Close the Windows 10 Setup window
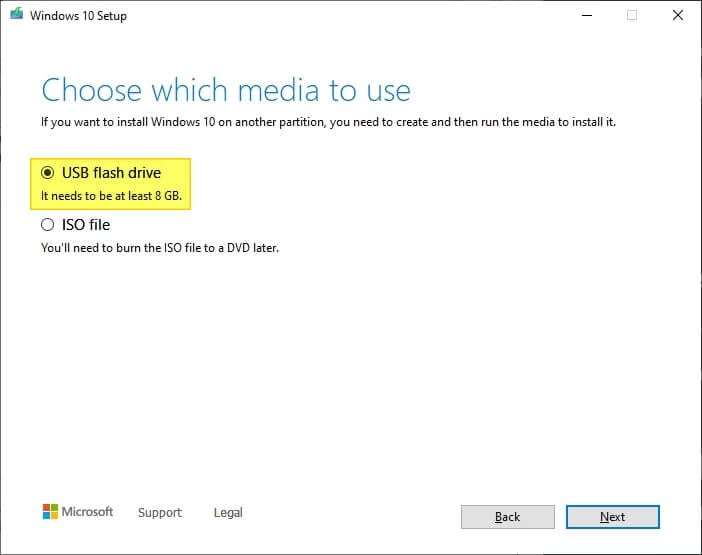This screenshot has width=702, height=555. click(678, 15)
